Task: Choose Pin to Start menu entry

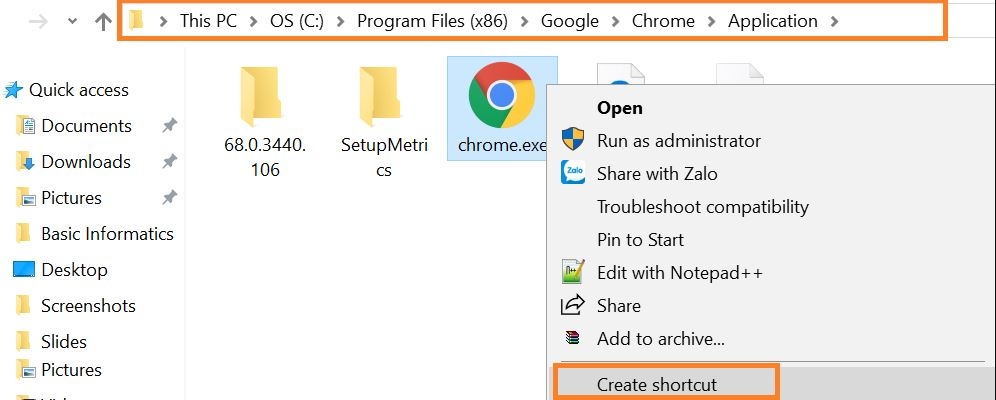Action: pos(640,239)
